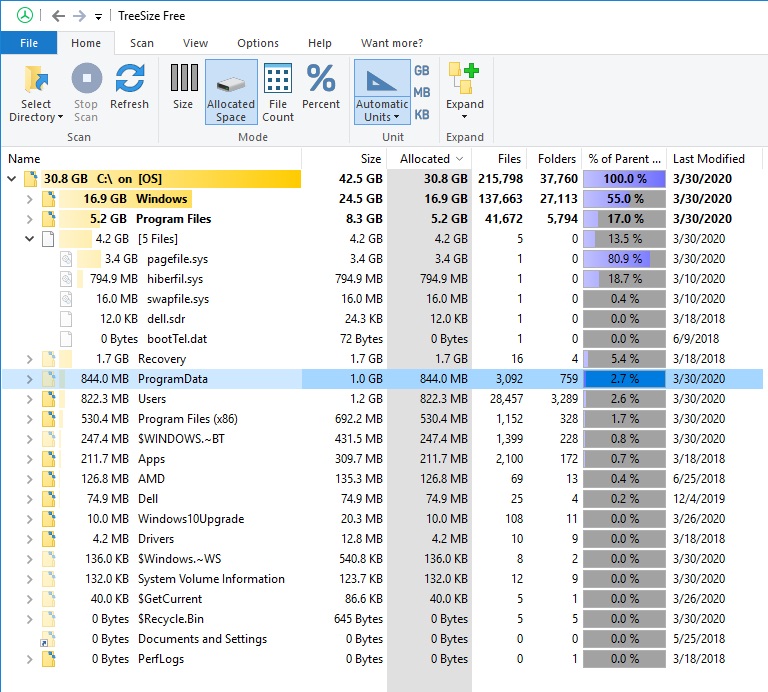Screen dimensions: 768x692
Task: Sort by Last Modified column header
Action: click(714, 159)
